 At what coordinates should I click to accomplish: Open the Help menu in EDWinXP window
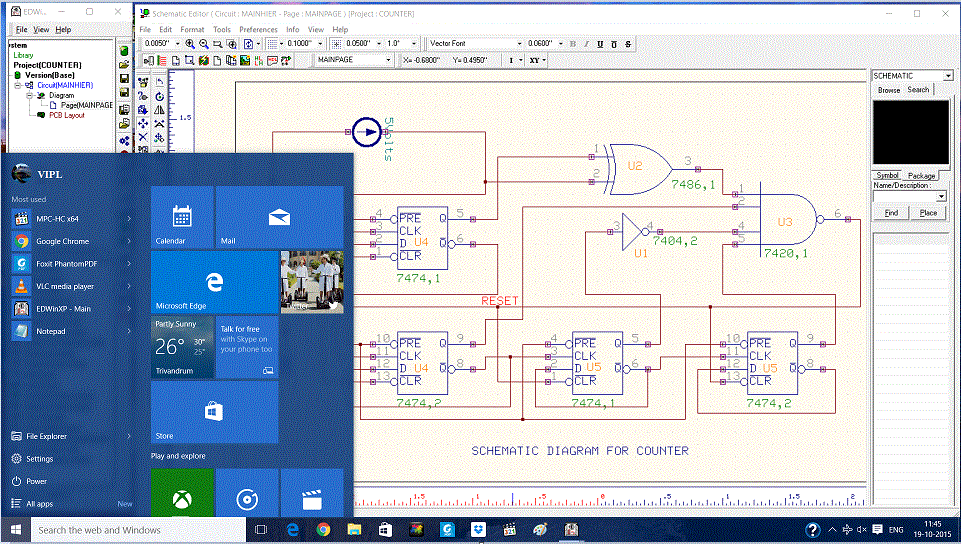63,29
